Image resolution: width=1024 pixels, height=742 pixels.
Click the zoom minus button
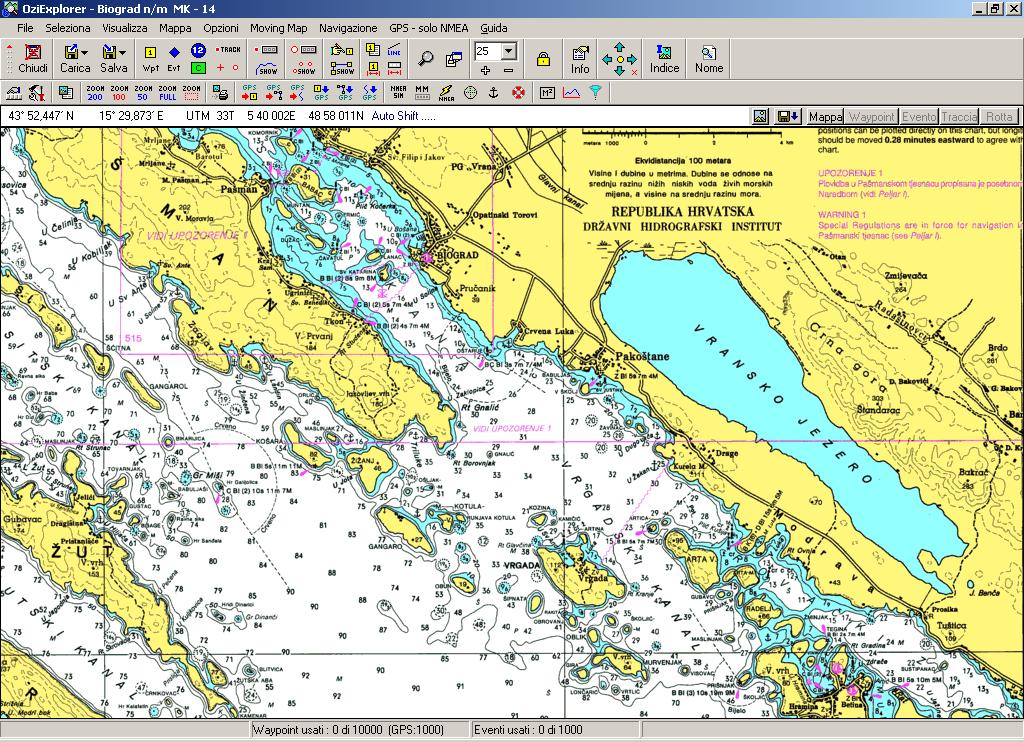tap(509, 70)
